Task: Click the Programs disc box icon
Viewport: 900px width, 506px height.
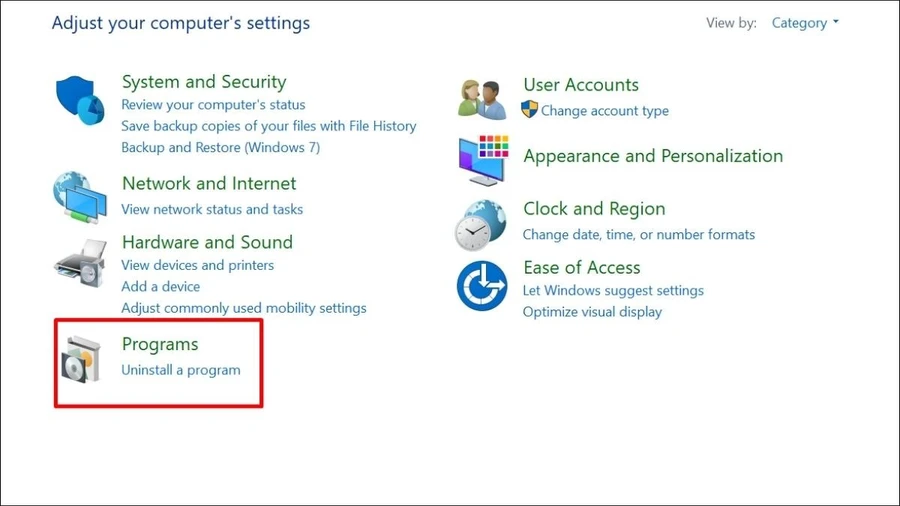Action: pyautogui.click(x=81, y=360)
